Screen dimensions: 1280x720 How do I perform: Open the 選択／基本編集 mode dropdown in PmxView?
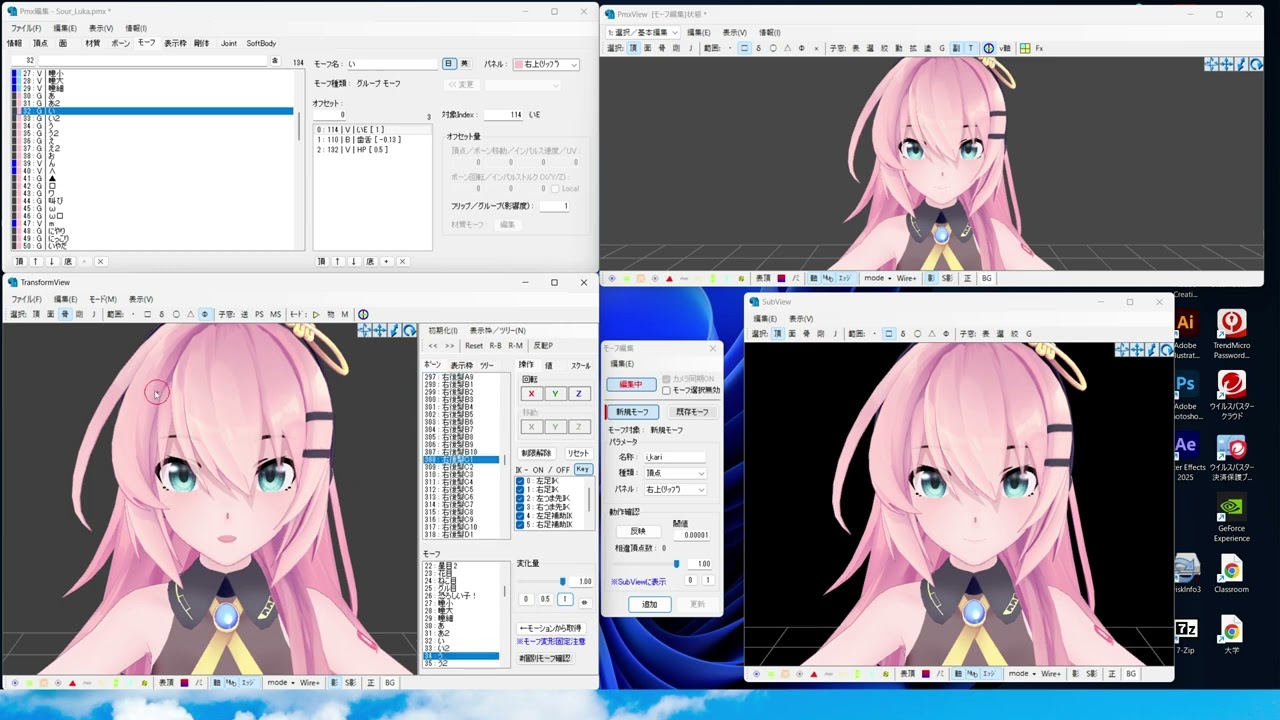(x=643, y=32)
